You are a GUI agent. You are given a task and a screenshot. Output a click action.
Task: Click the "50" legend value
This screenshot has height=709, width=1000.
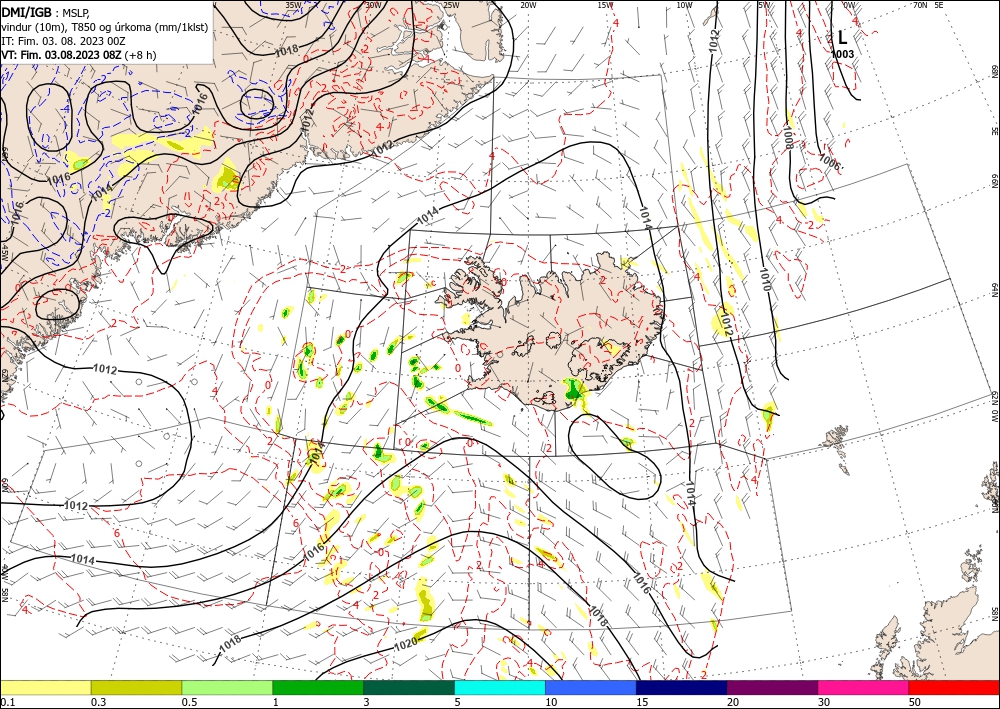(915, 702)
